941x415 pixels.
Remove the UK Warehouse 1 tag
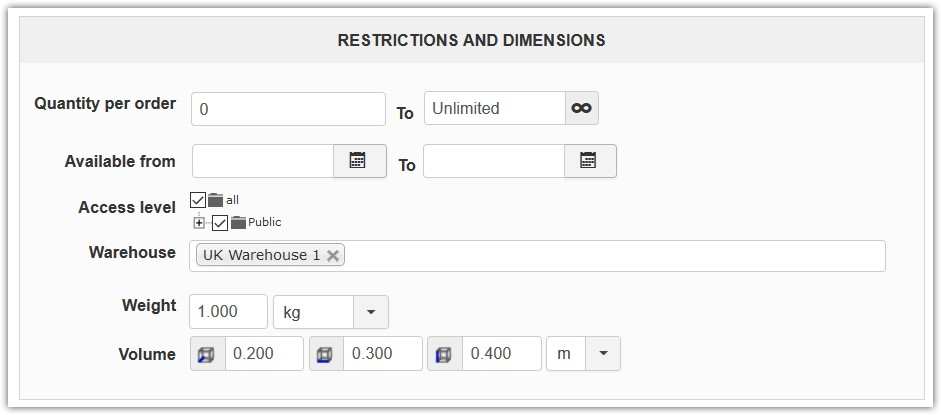point(333,255)
